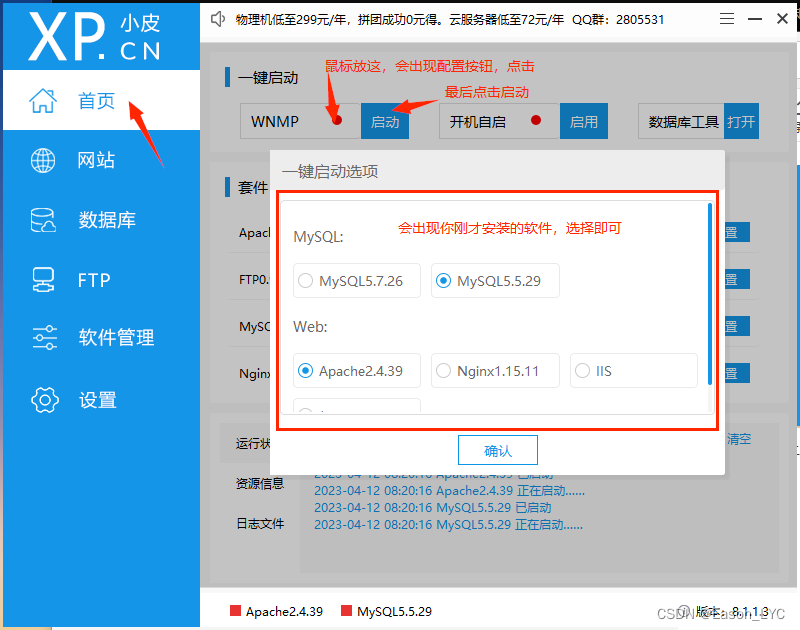Click the log line 'MySQL5.5.29 正在启动'
The image size is (800, 630).
(448, 524)
